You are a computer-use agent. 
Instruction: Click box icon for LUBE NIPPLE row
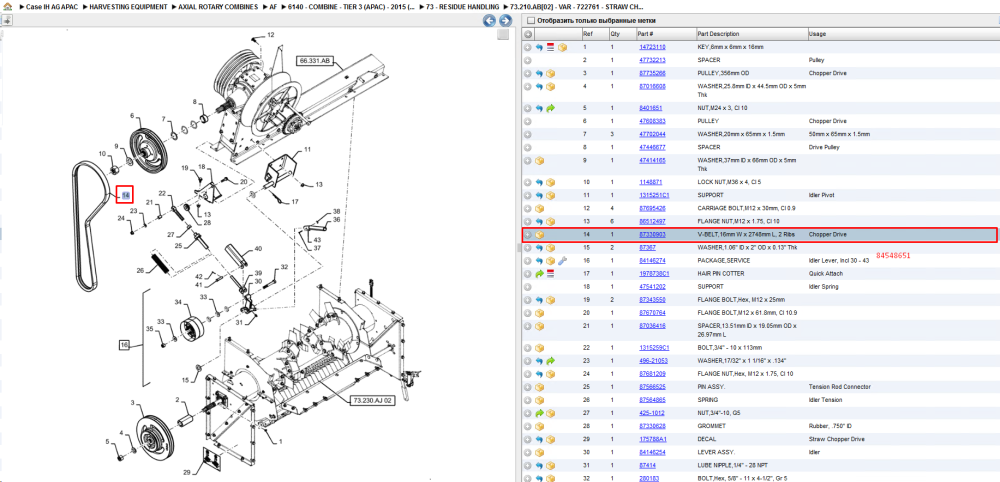tap(550, 465)
